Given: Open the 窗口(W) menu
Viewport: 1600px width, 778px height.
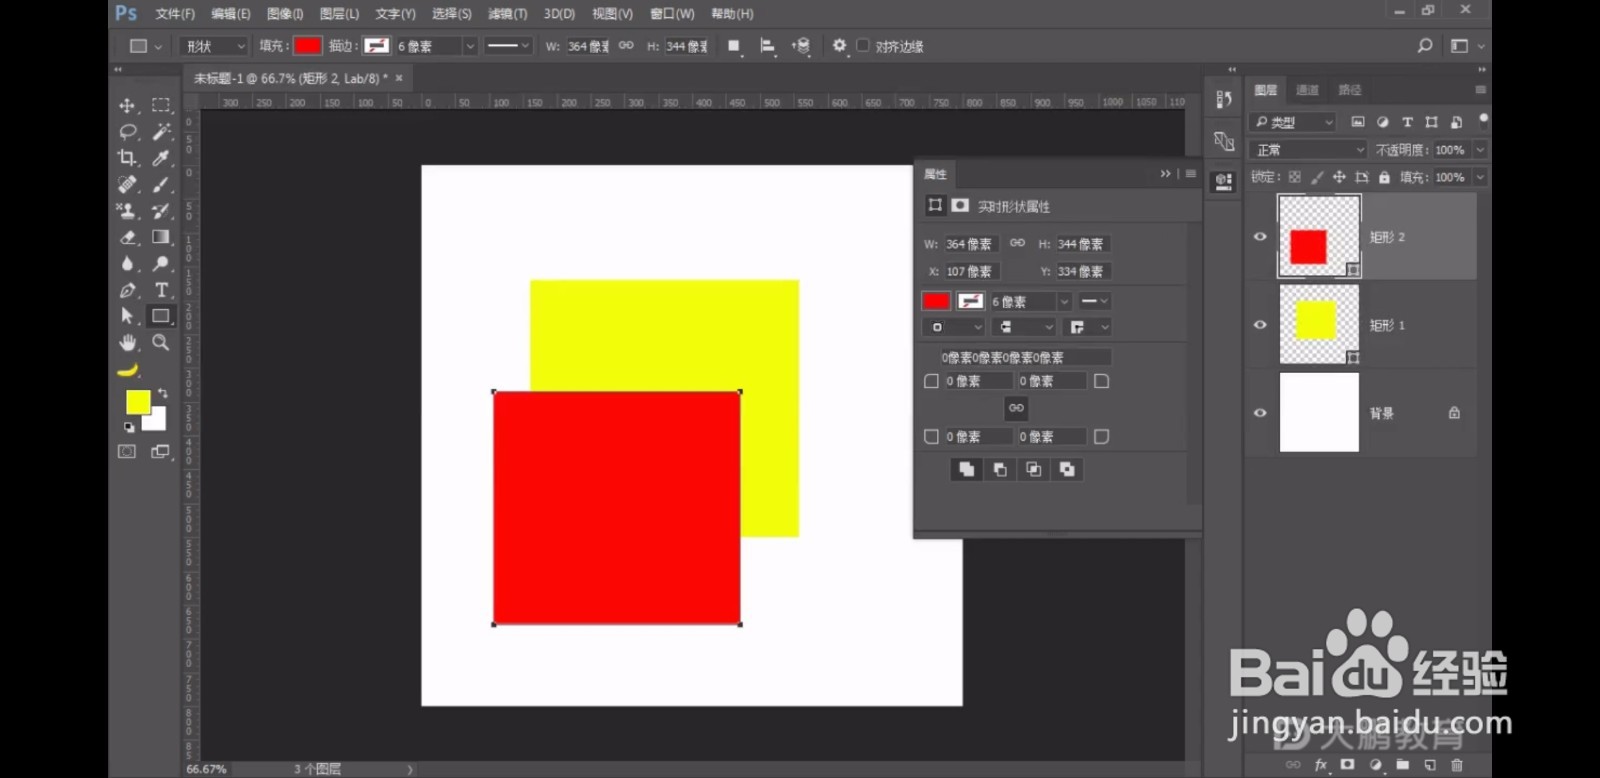Looking at the screenshot, I should [x=672, y=14].
